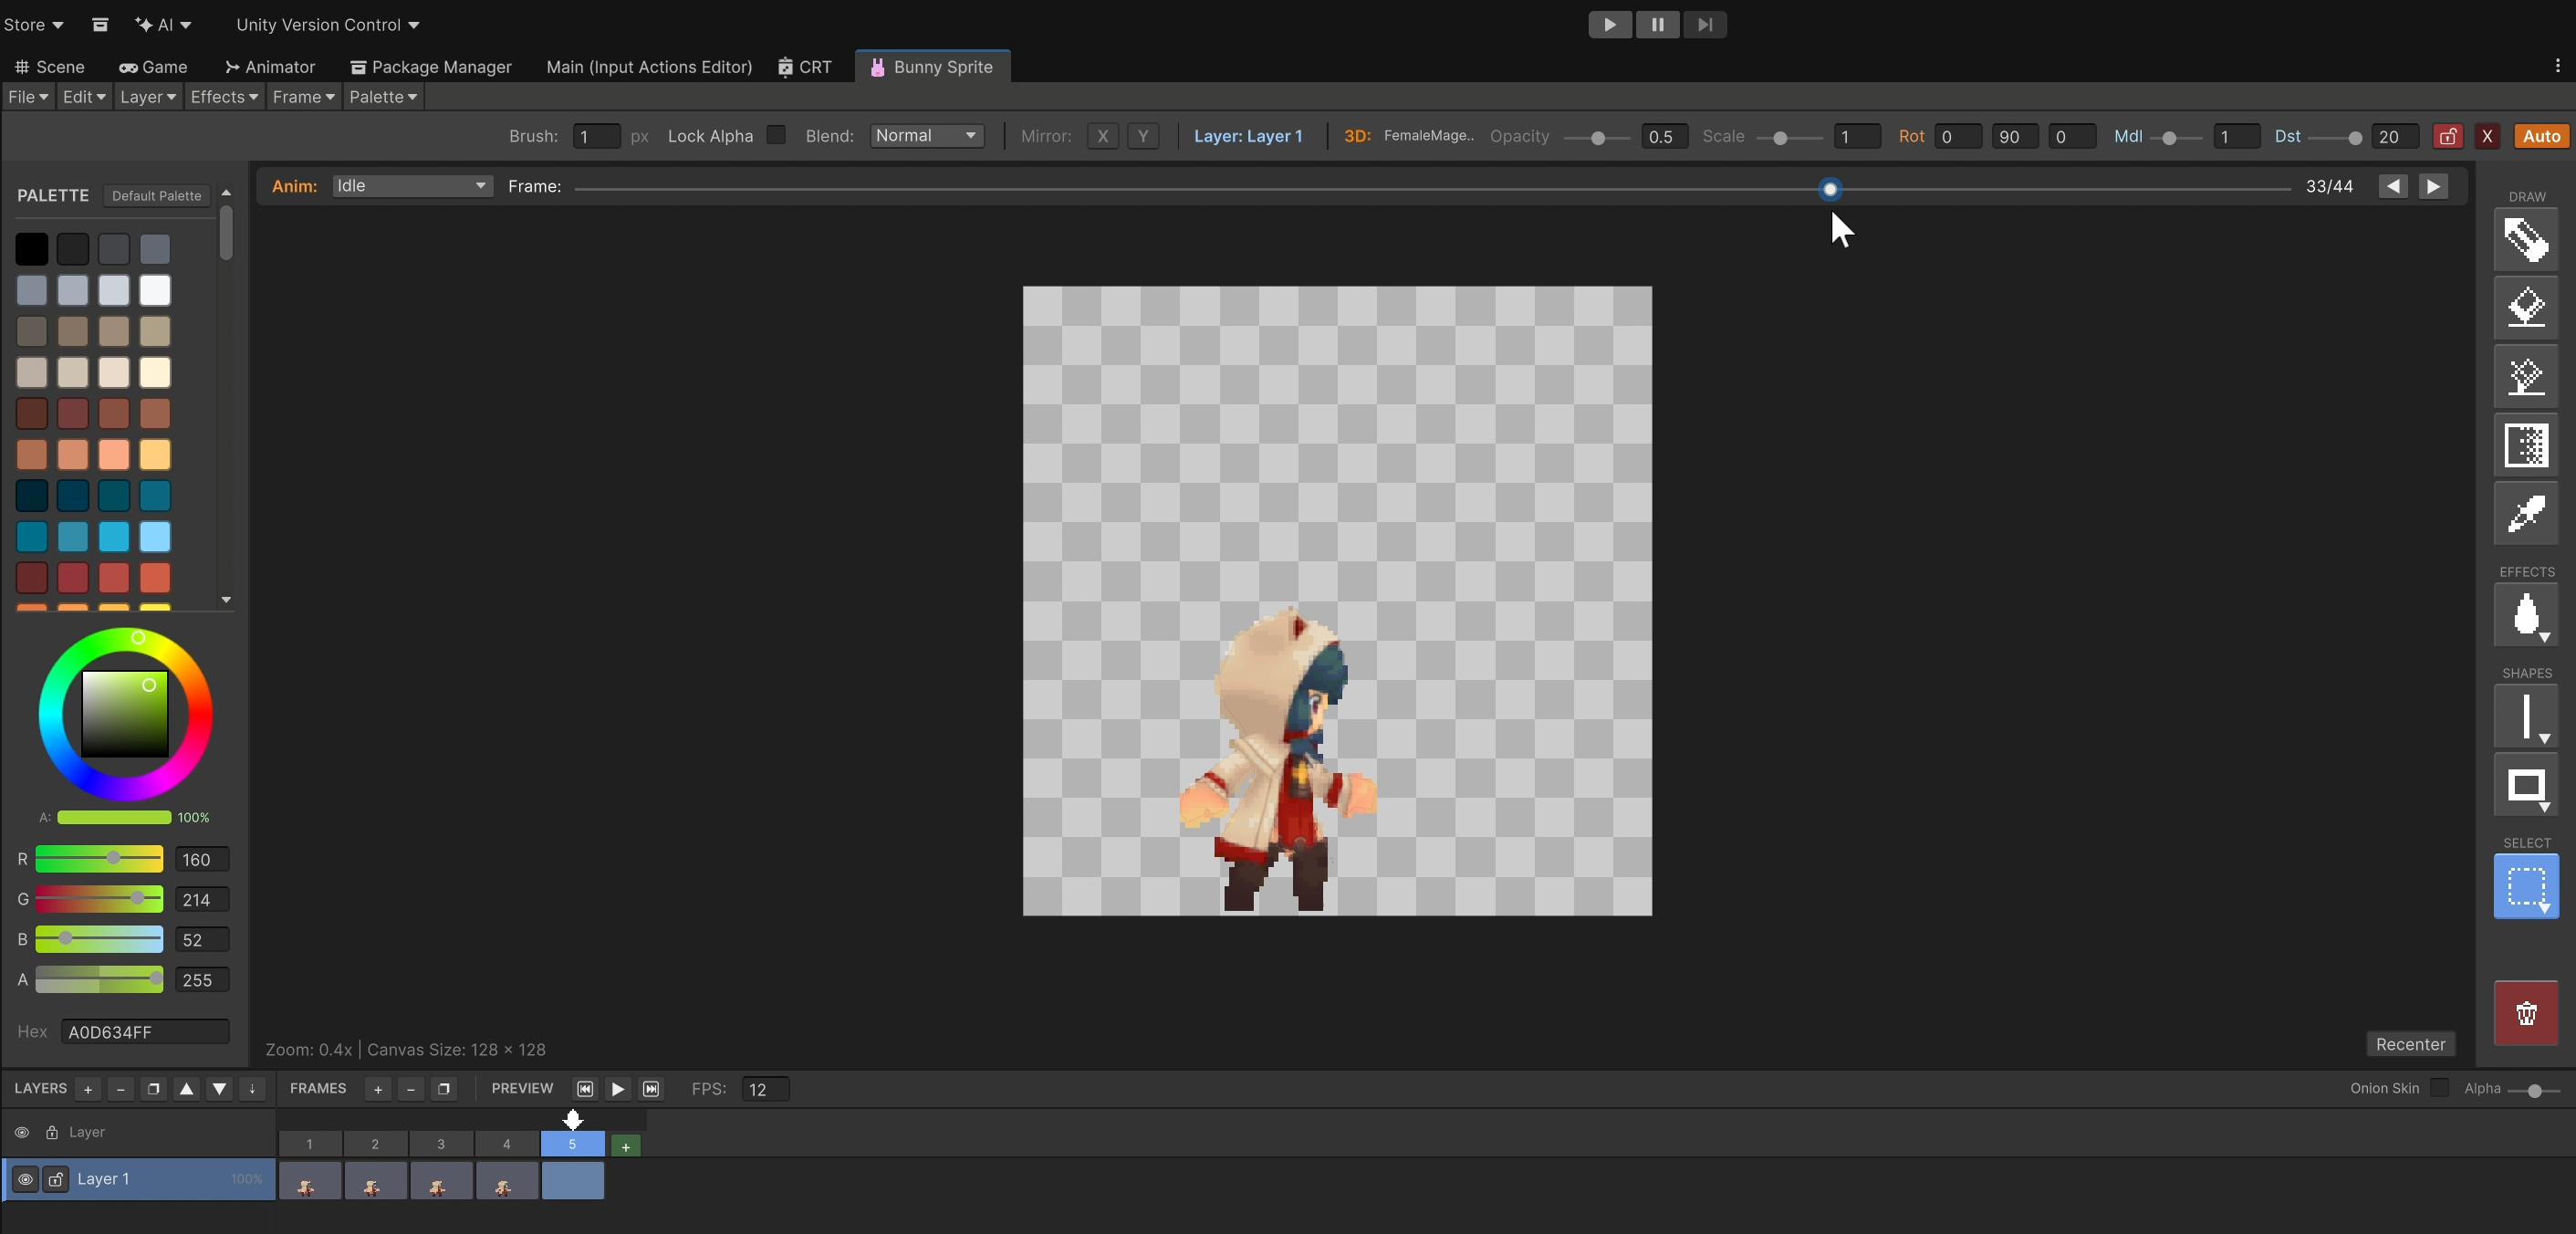Select the Eraser tool
2576x1234 pixels.
click(2525, 308)
